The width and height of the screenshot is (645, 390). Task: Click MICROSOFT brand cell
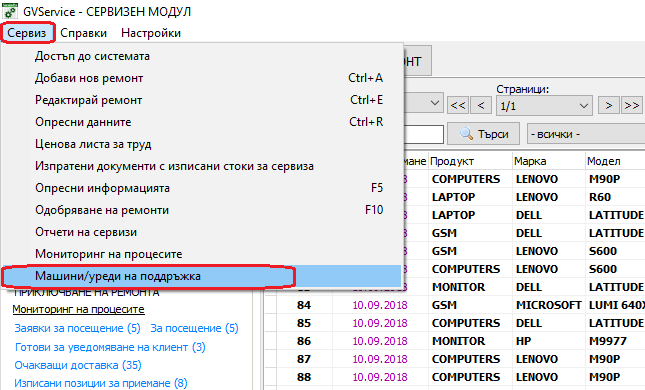pyautogui.click(x=549, y=305)
